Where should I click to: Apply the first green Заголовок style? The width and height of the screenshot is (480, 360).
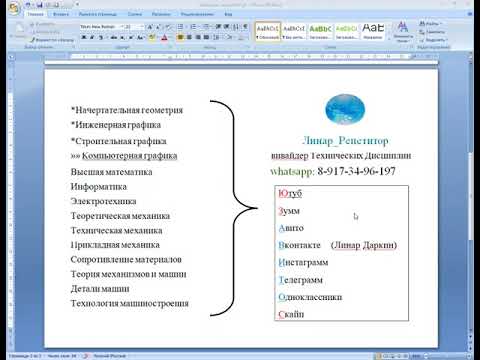320,31
